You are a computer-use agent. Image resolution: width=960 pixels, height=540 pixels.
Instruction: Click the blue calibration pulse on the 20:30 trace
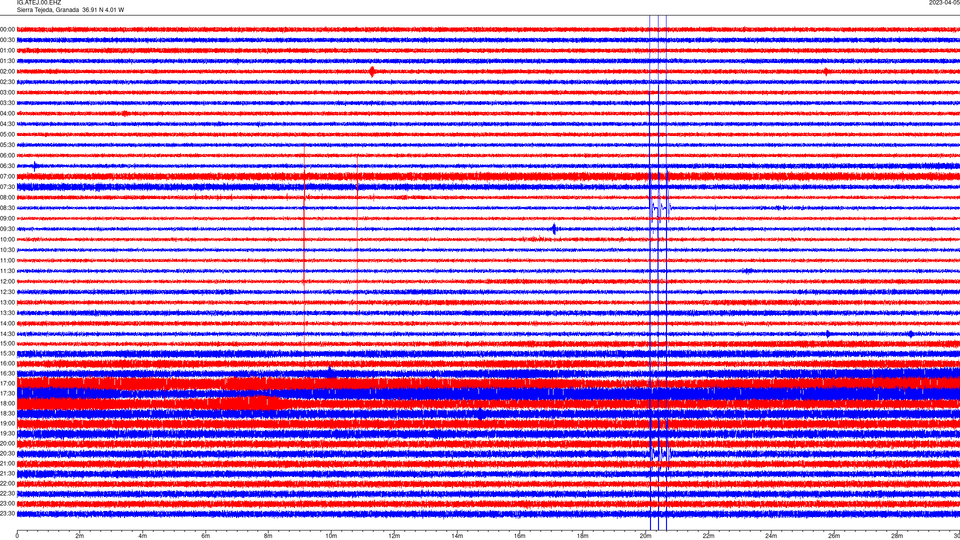[660, 453]
